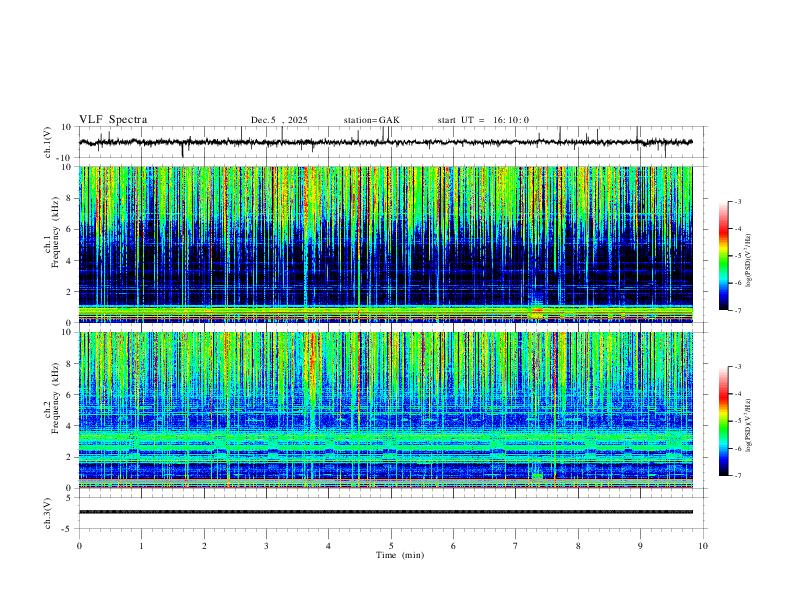
Task: Click the "ch.3(V)" axis label
Action: [48, 513]
